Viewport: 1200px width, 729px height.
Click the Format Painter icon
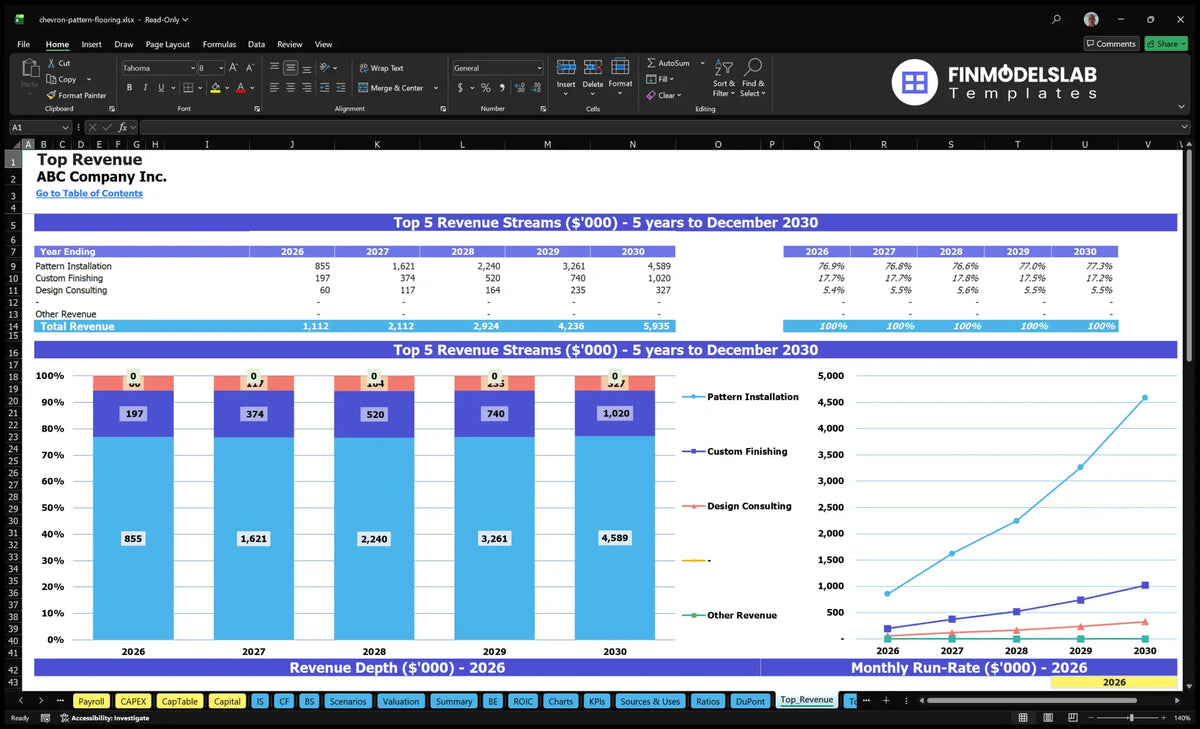click(51, 95)
